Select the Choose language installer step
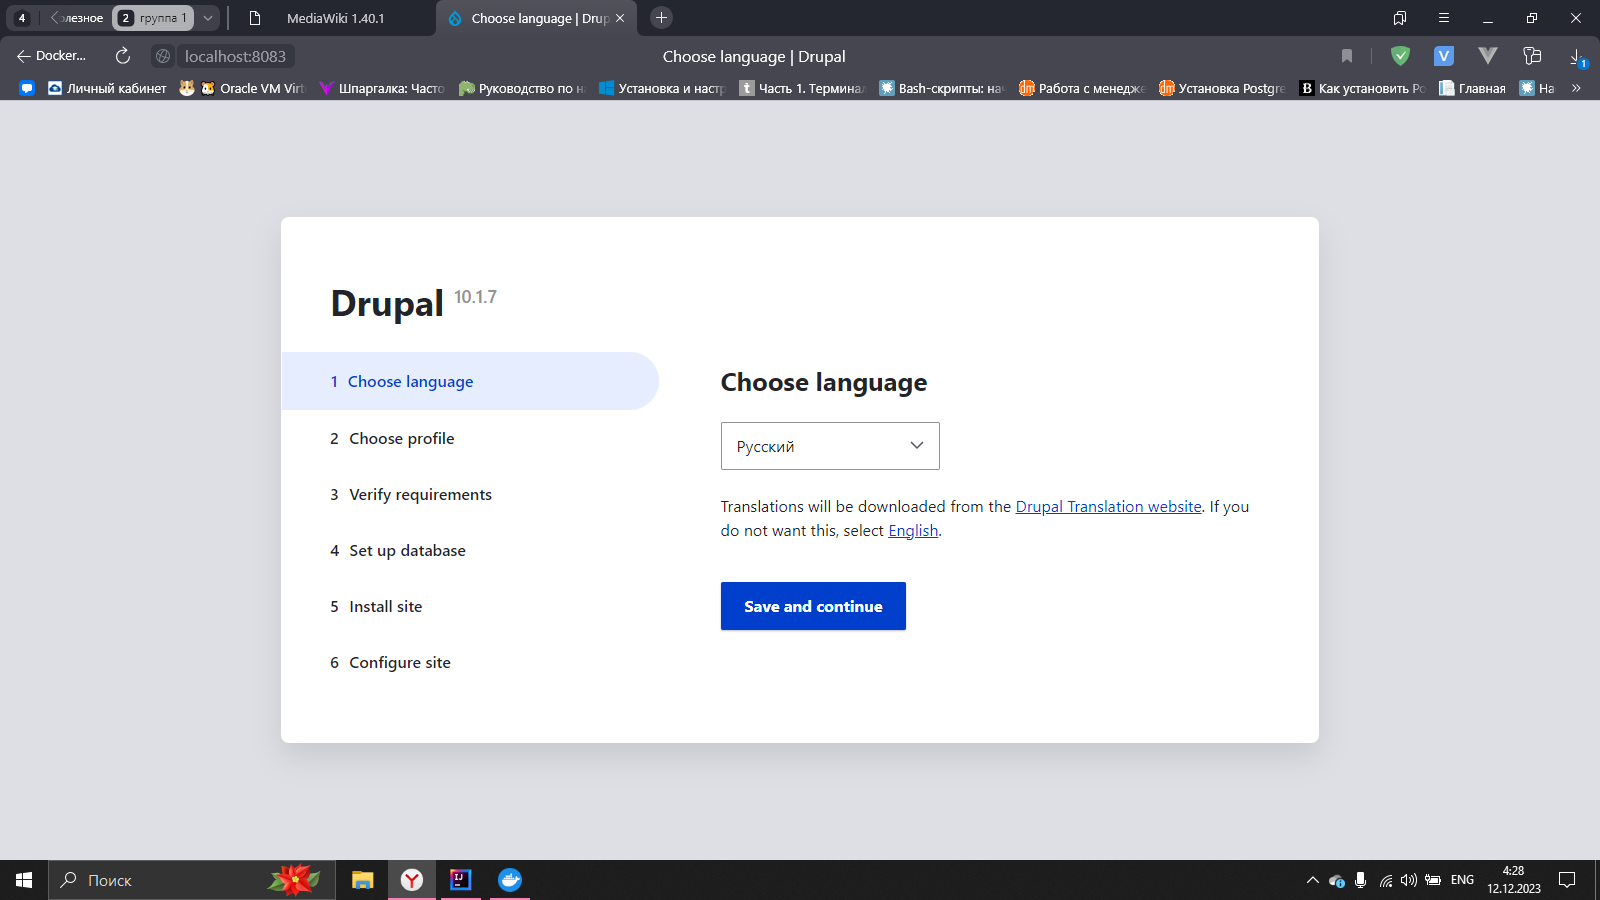 pos(470,381)
